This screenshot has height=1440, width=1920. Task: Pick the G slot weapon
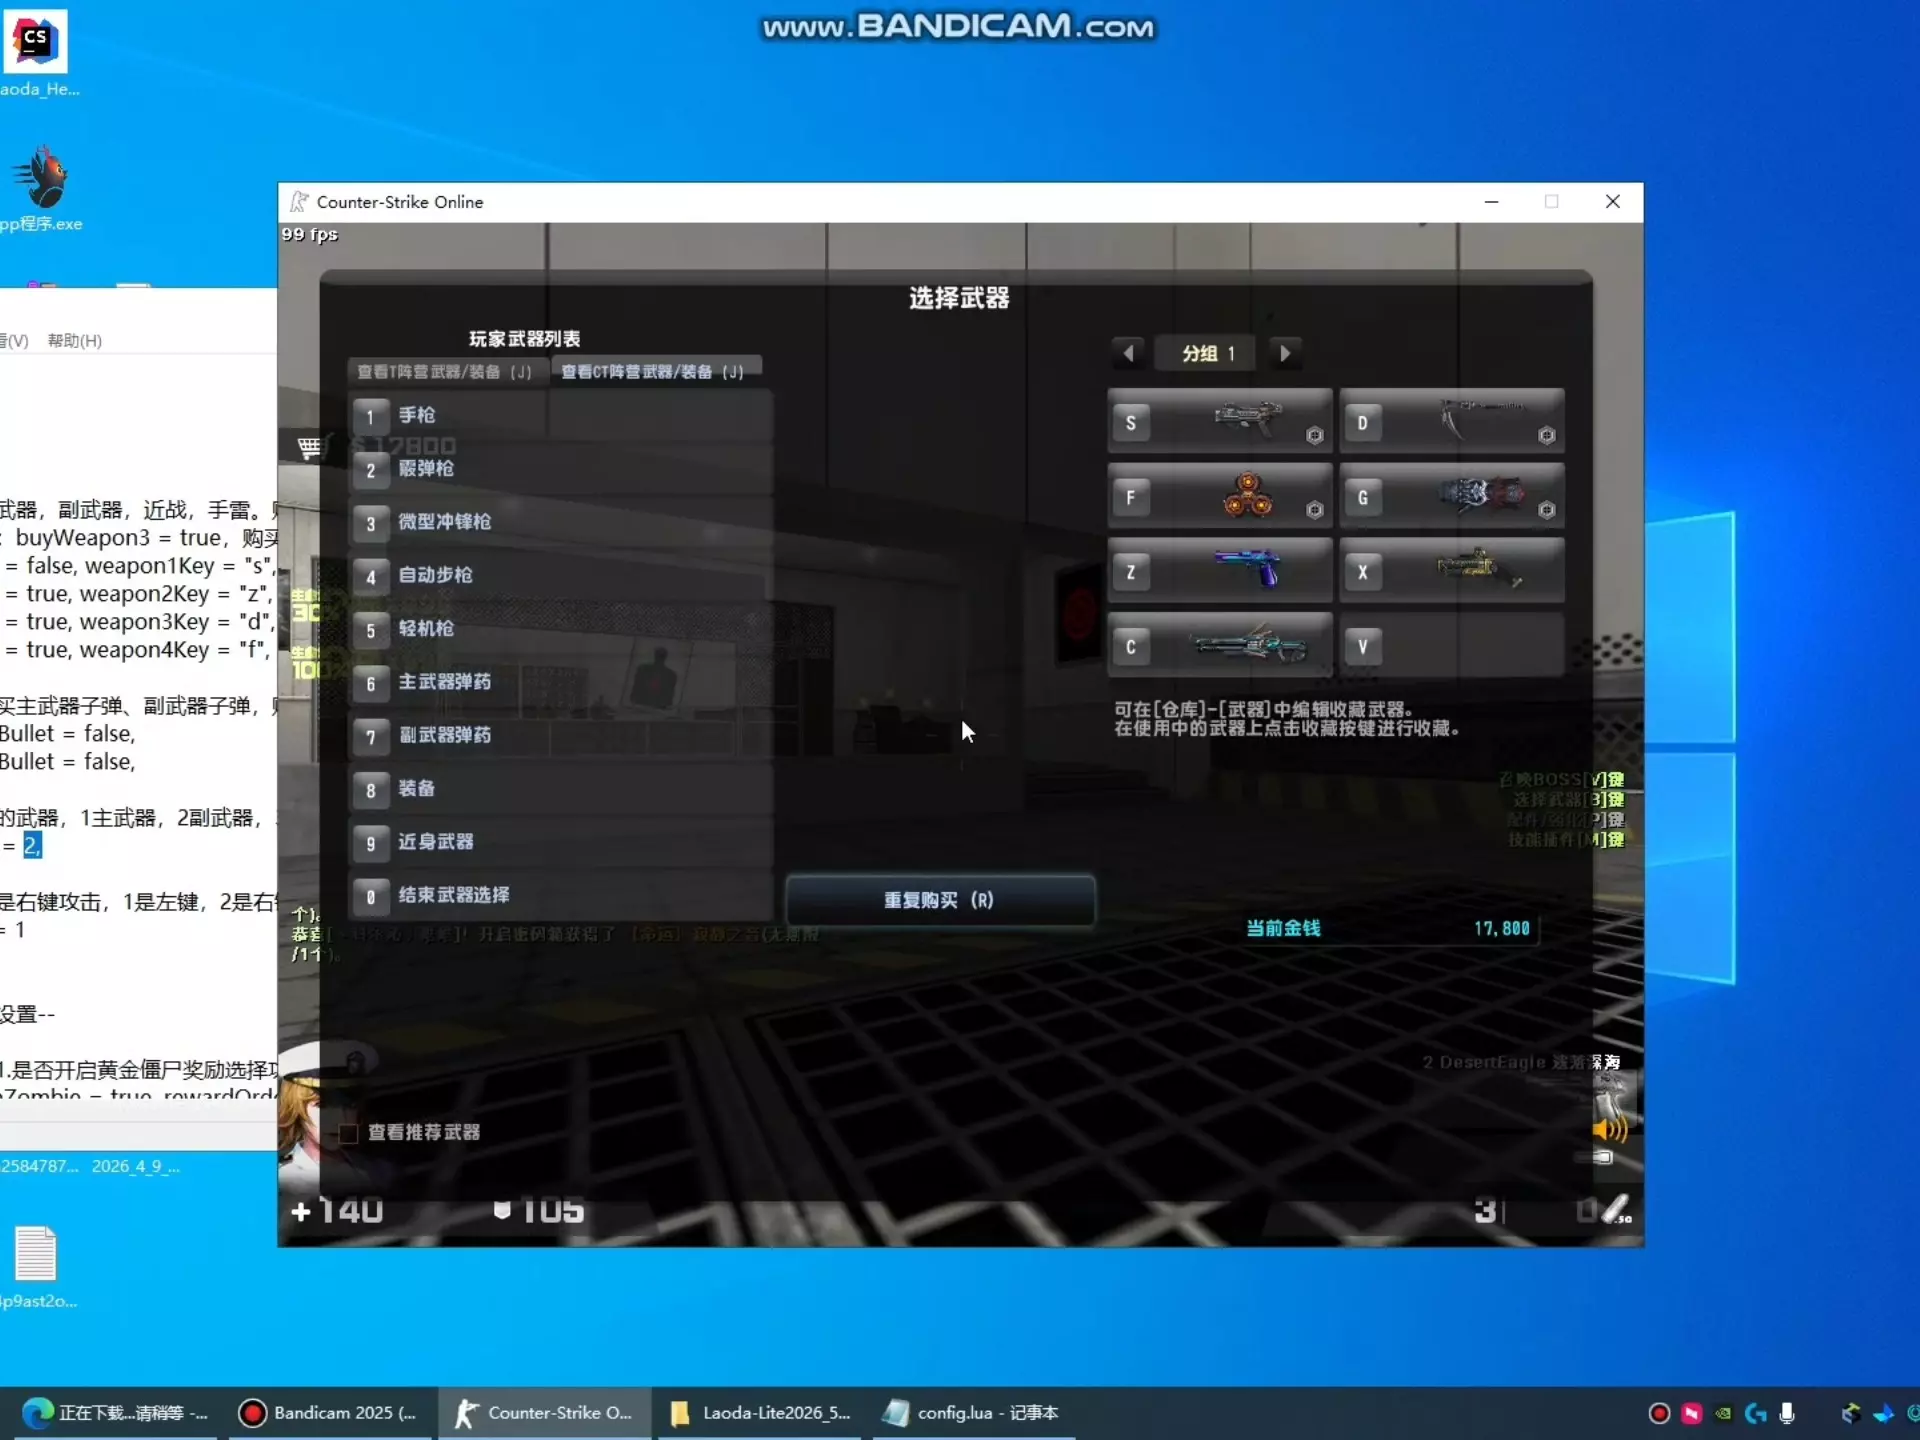[x=1451, y=496]
